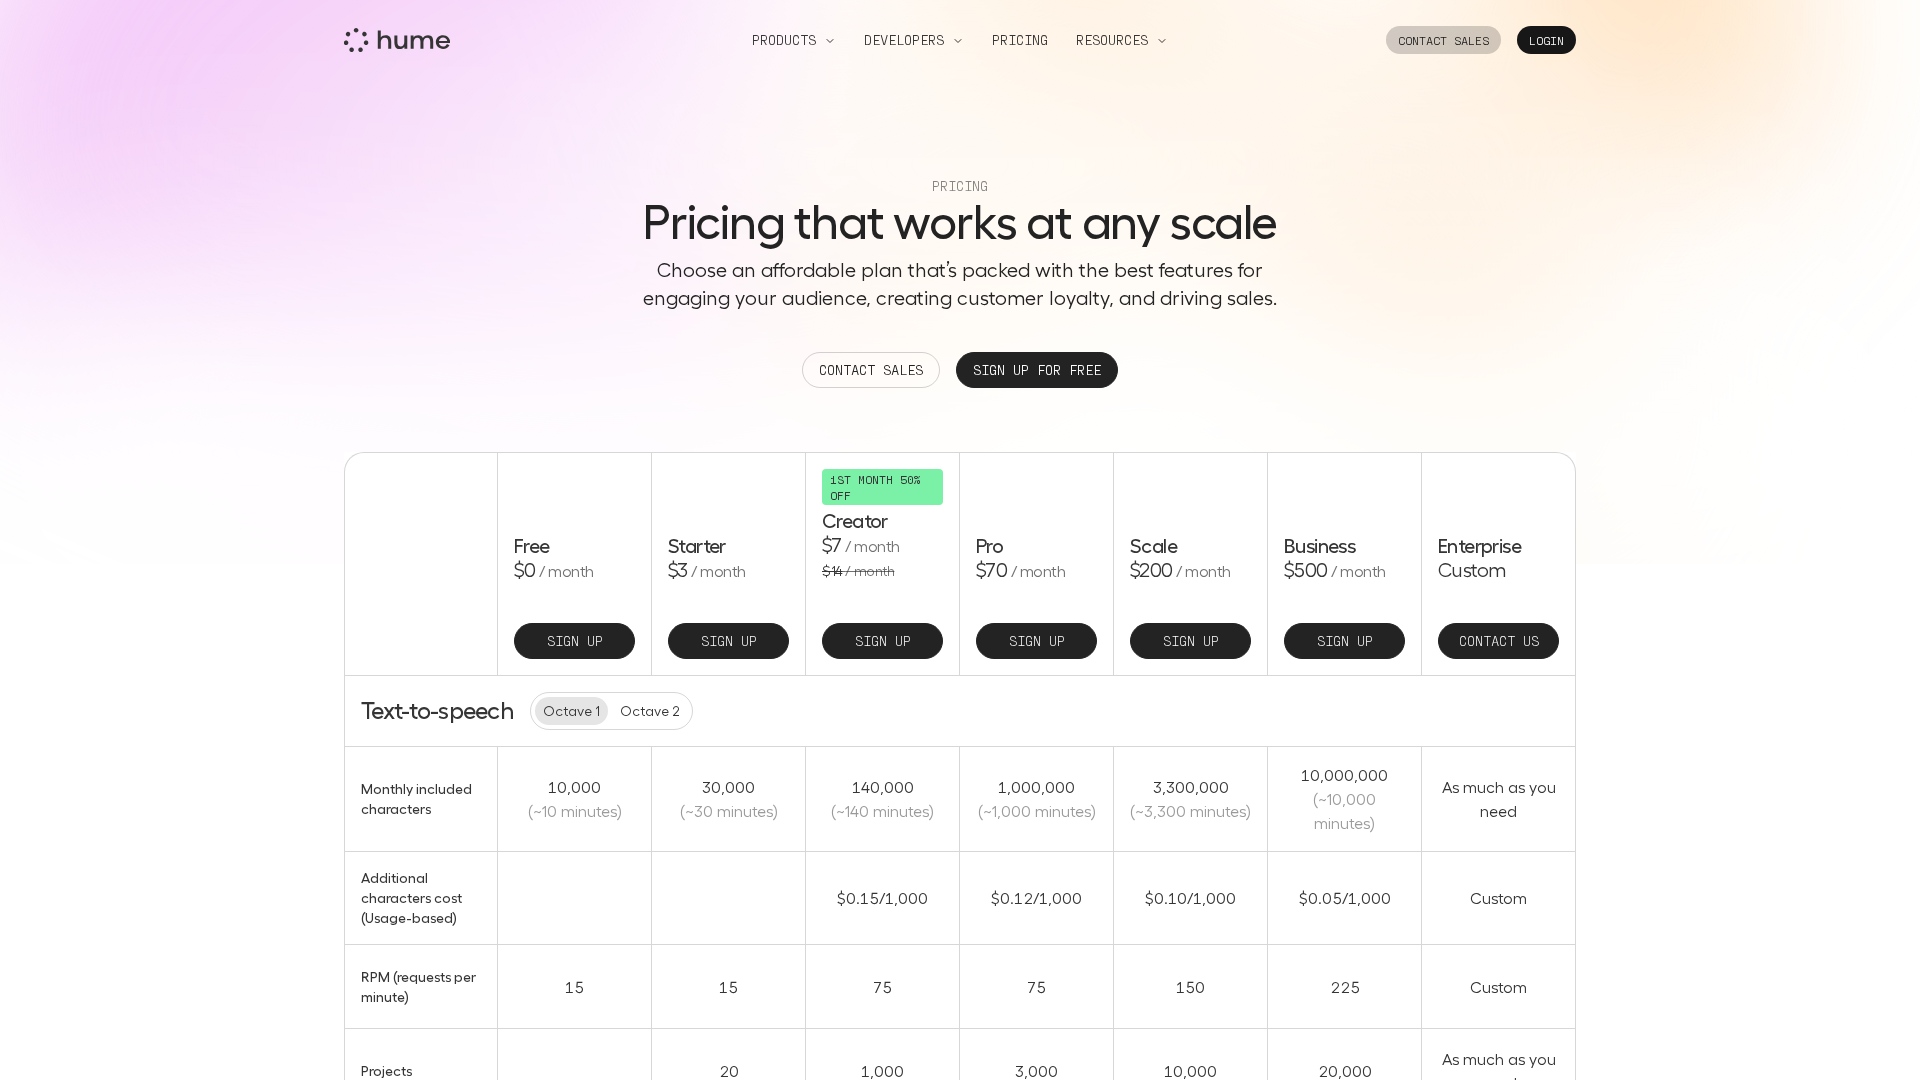This screenshot has width=1920, height=1080.
Task: Open the Login page
Action: coord(1546,40)
